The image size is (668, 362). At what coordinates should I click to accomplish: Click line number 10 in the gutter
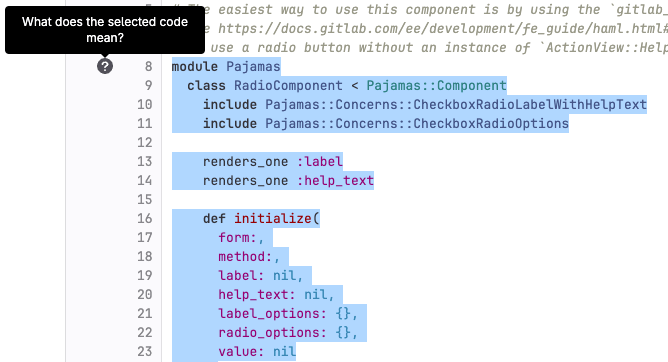click(x=144, y=104)
